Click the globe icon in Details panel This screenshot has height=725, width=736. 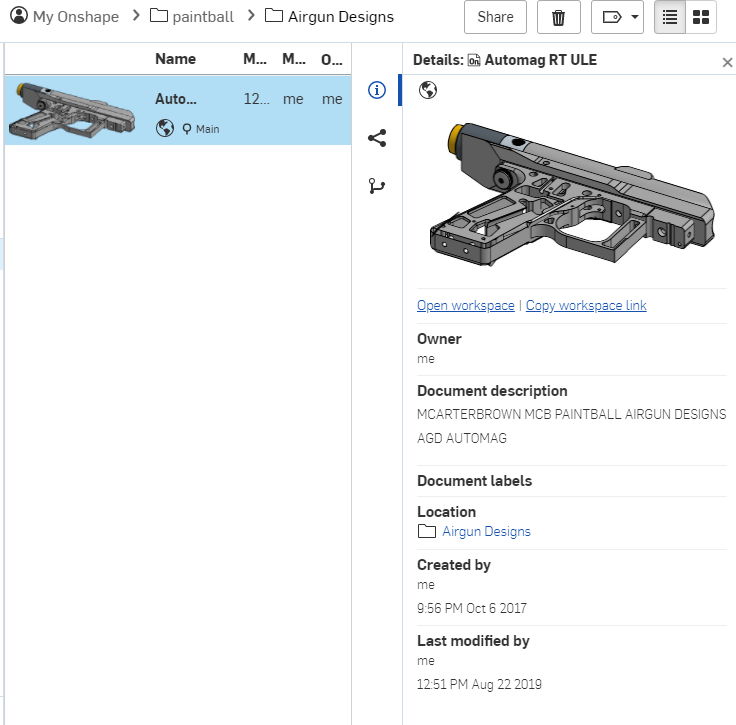(428, 90)
